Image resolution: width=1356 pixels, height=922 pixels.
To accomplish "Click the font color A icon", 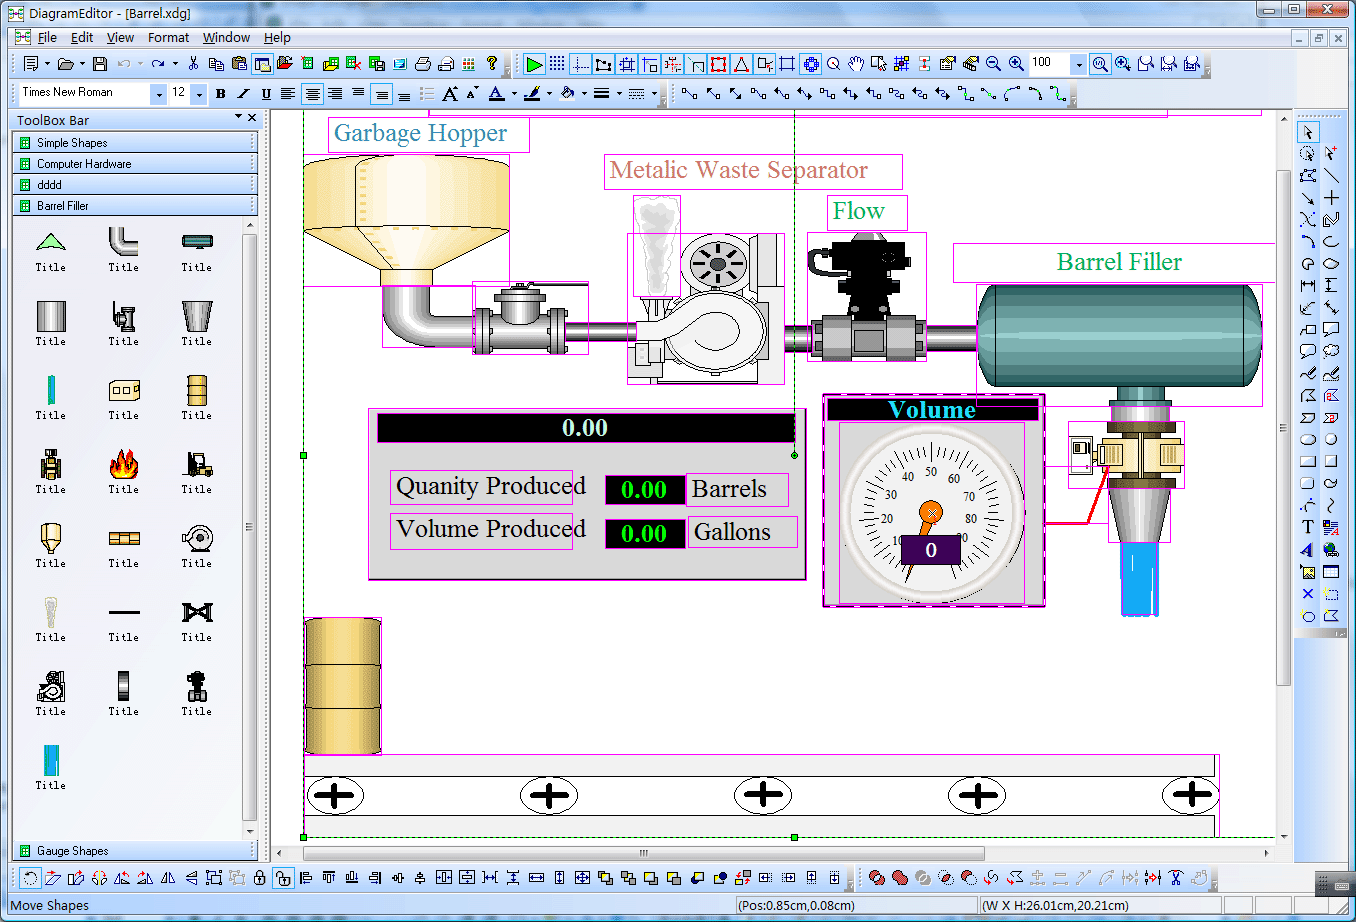I will point(496,94).
